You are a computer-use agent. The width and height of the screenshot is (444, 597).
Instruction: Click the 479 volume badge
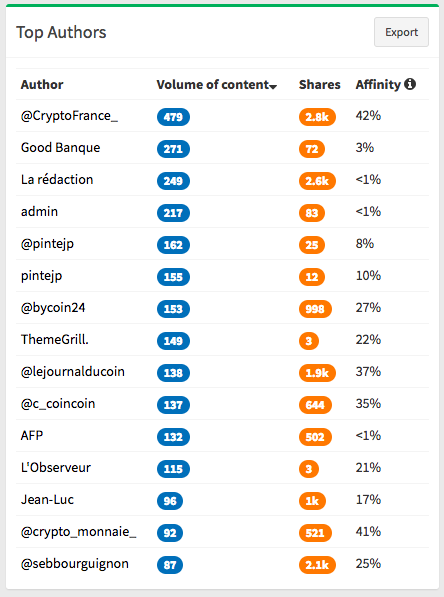click(x=173, y=117)
